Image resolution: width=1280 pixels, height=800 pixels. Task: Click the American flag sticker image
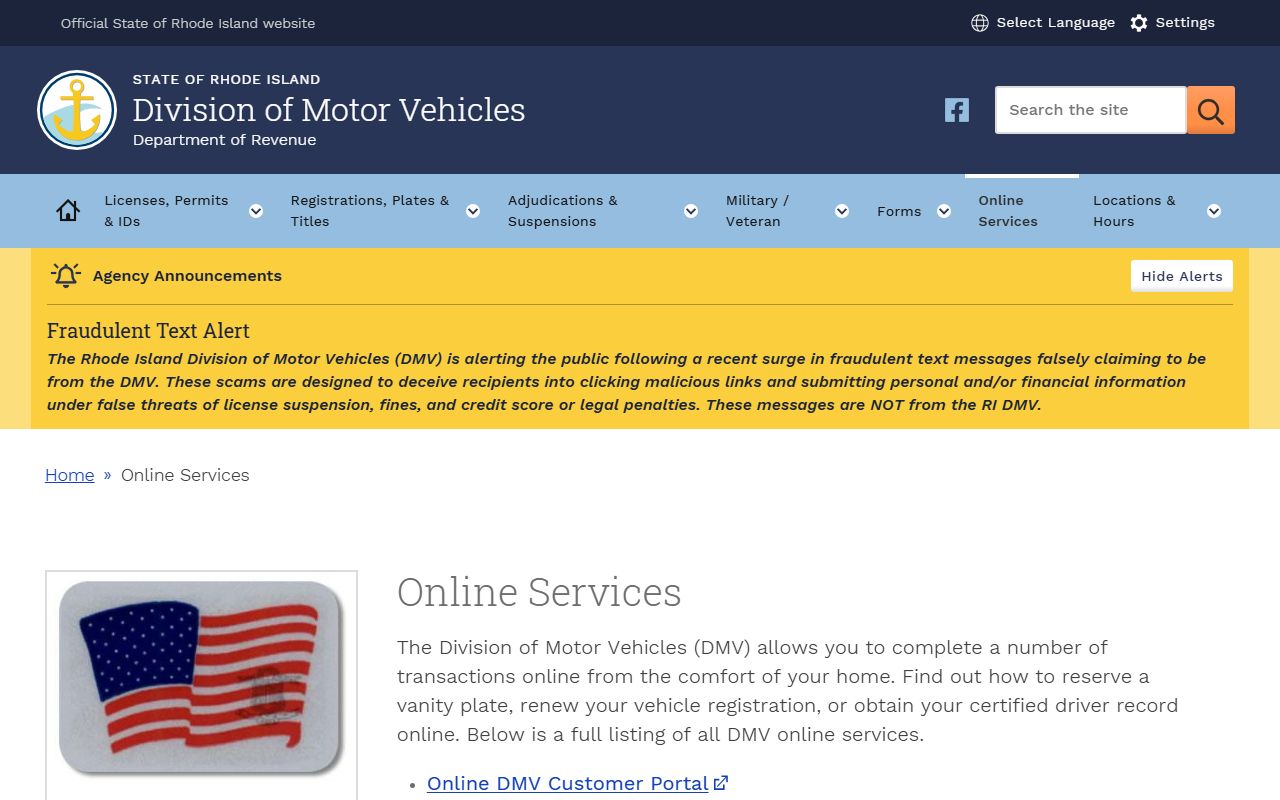coord(201,678)
